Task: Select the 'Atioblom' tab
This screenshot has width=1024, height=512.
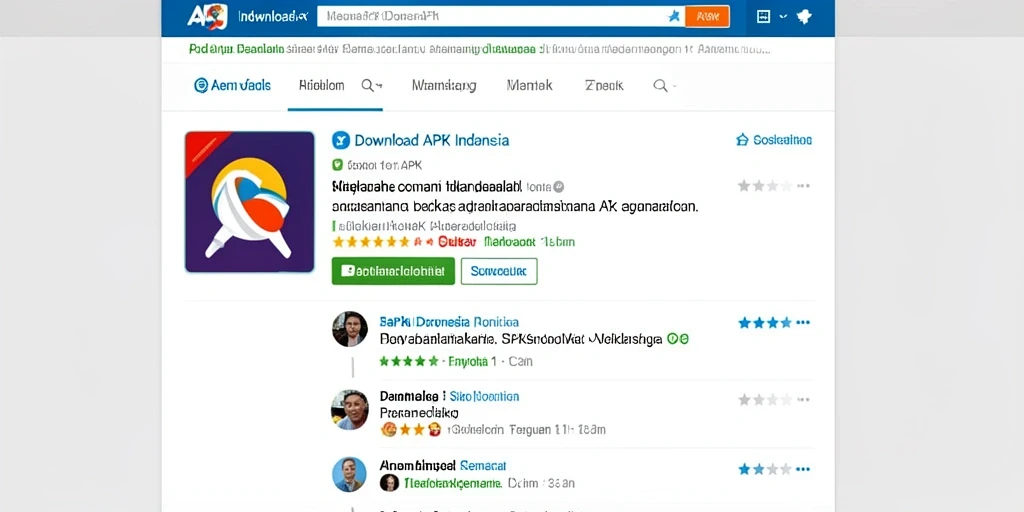Action: pos(321,86)
